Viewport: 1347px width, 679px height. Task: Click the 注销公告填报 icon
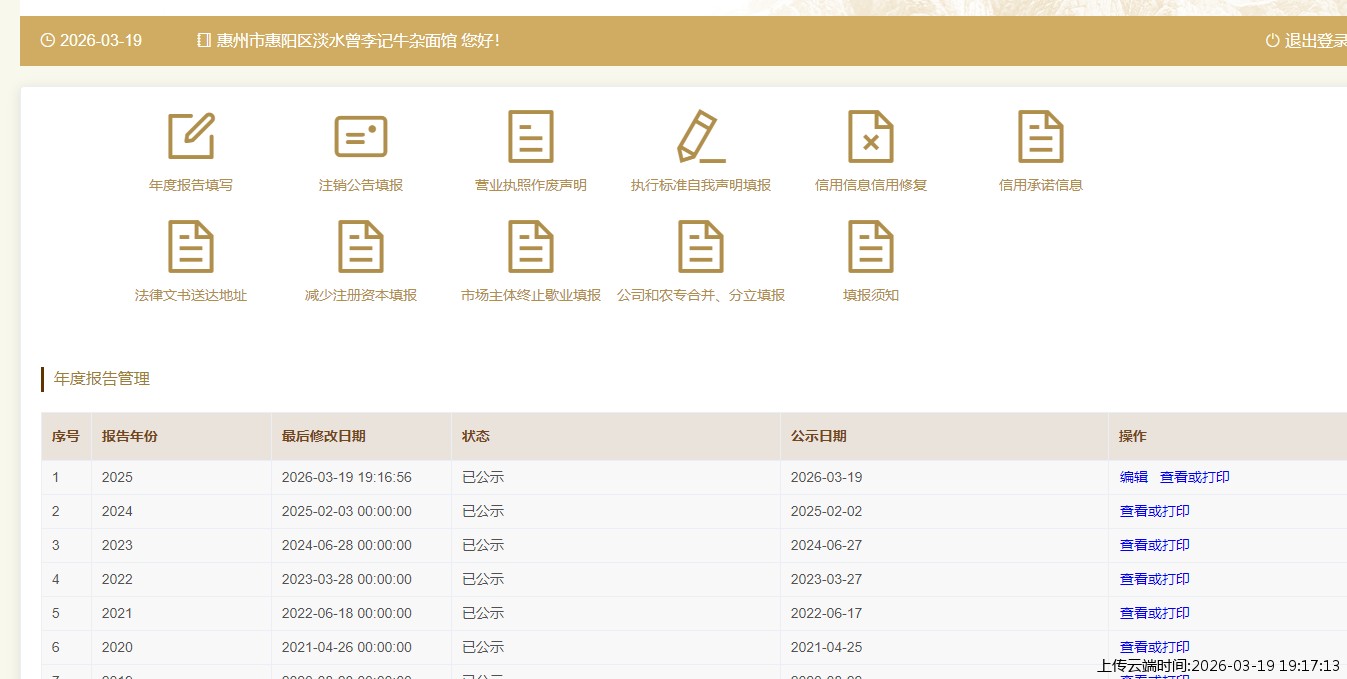point(361,137)
